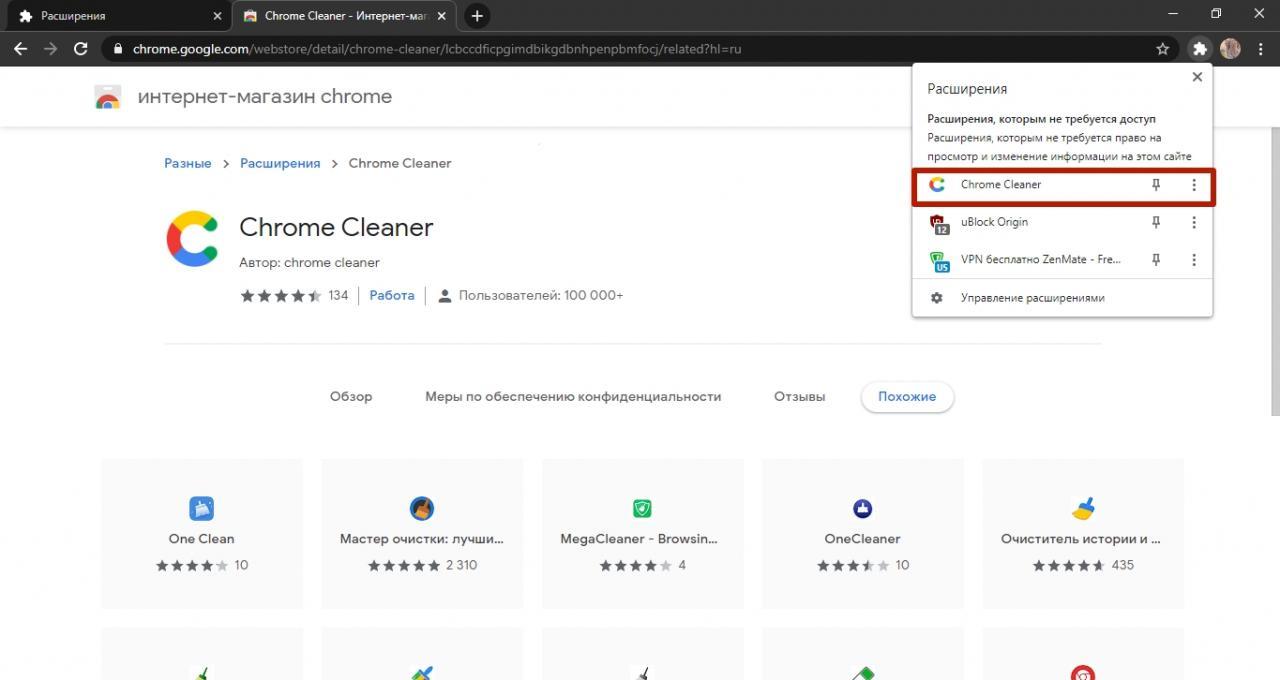1280x680 pixels.
Task: Open Управление расширениями
Action: [x=1063, y=298]
